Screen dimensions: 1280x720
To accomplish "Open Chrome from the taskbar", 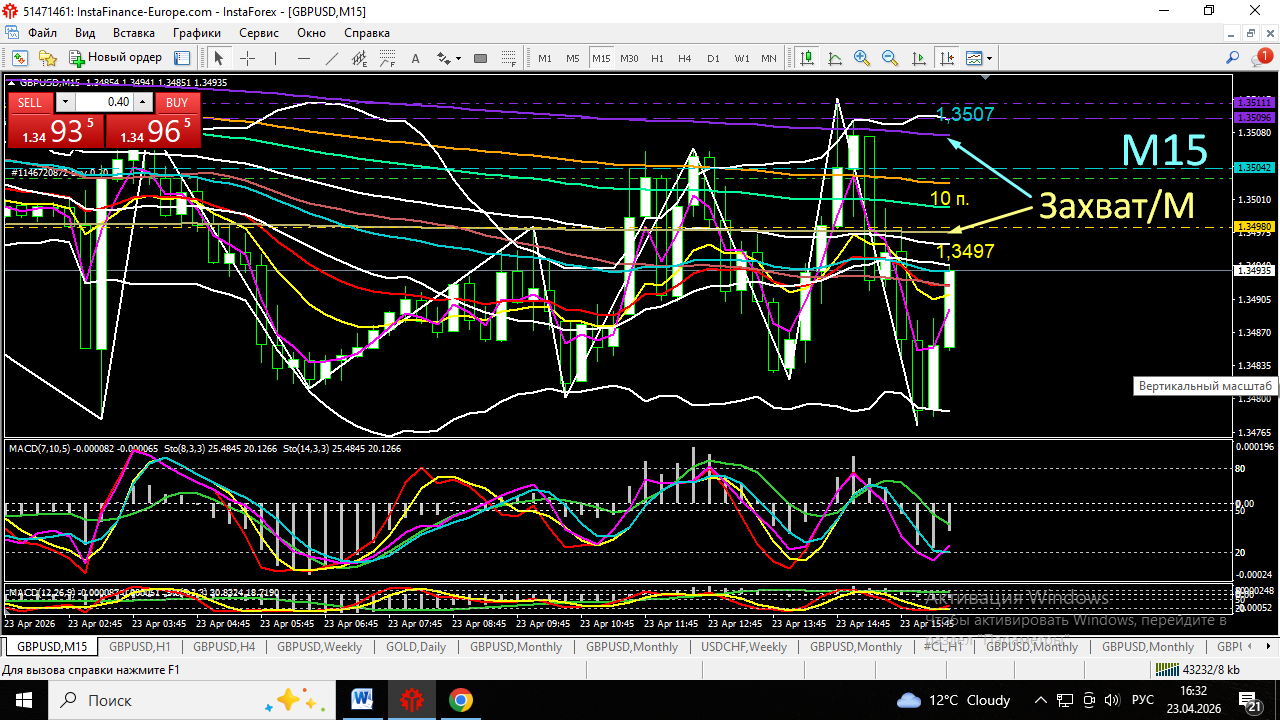I will [x=461, y=700].
